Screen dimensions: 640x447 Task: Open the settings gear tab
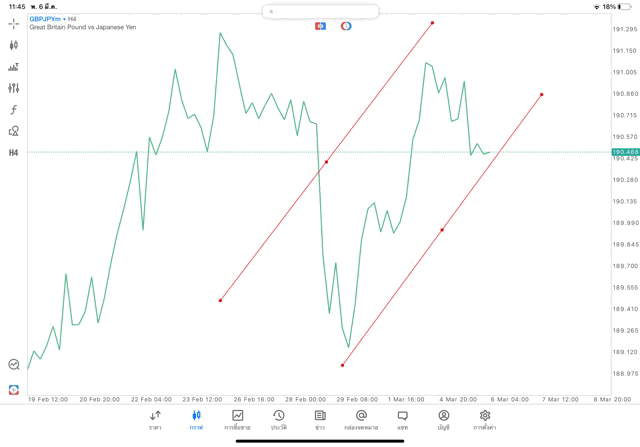pyautogui.click(x=485, y=418)
